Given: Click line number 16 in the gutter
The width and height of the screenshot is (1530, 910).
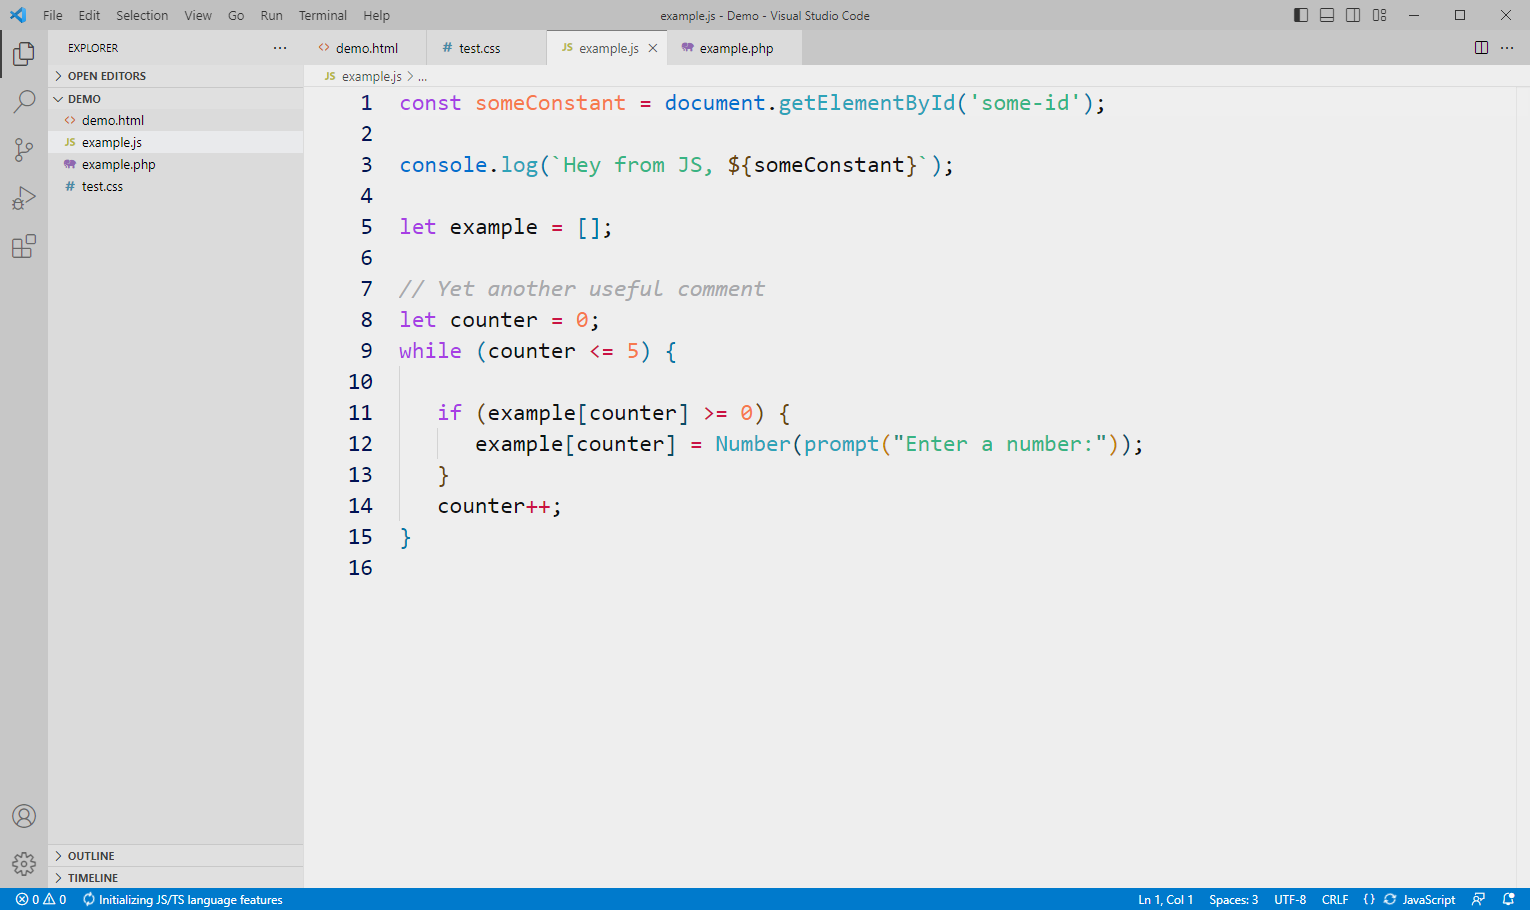Looking at the screenshot, I should click(x=360, y=568).
